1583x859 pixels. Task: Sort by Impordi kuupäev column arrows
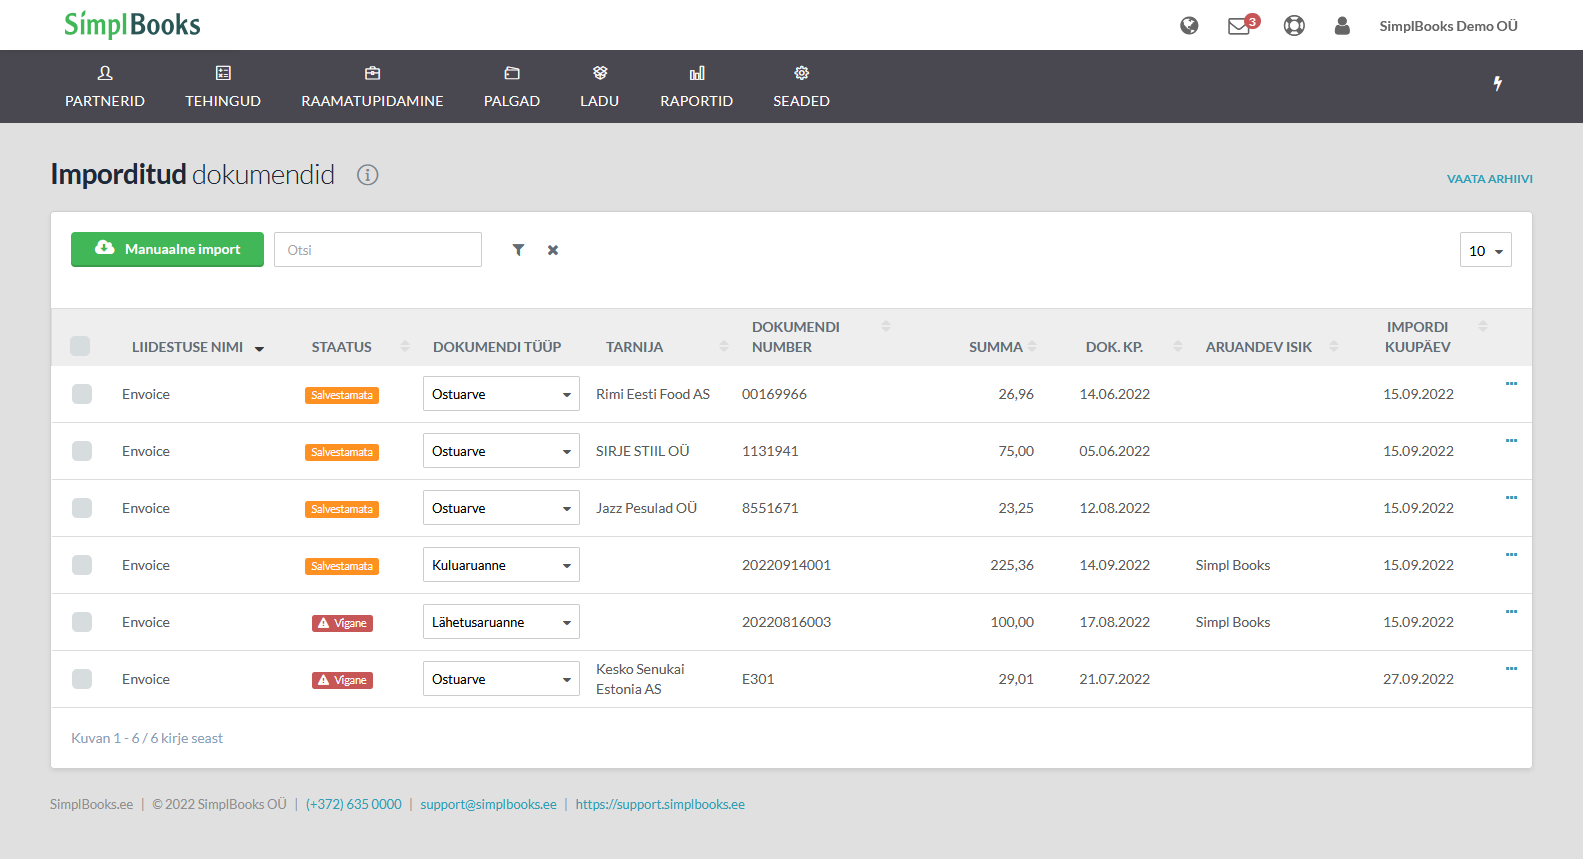[x=1483, y=326]
